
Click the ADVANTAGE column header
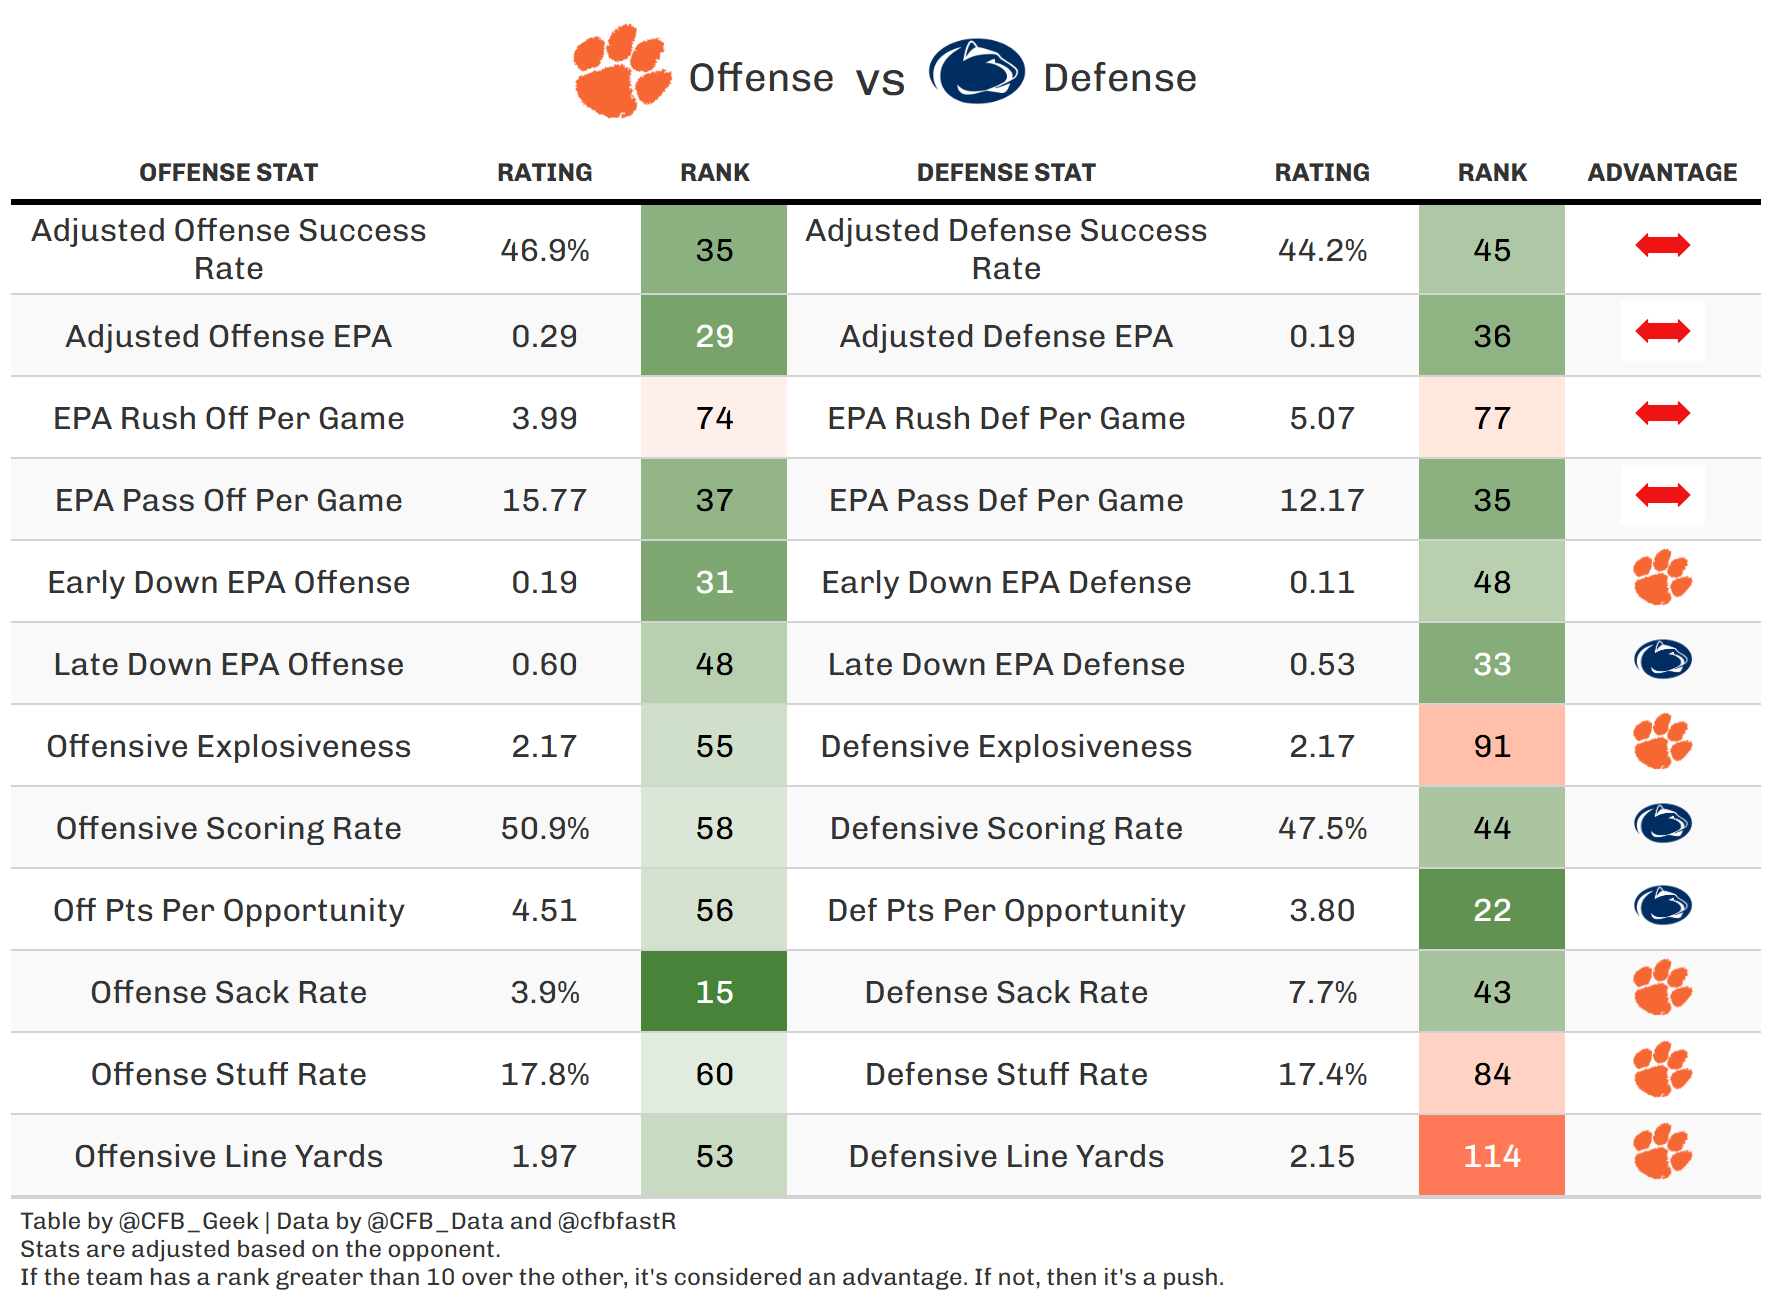(1662, 173)
